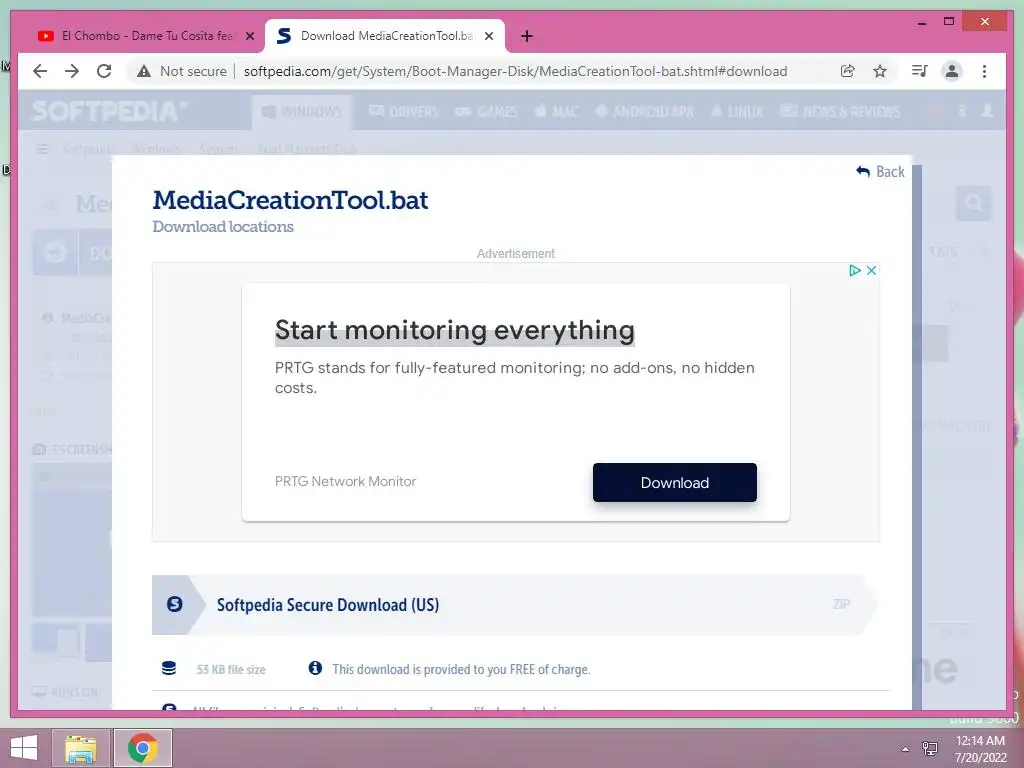1024x768 pixels.
Task: Open Chrome media controls icon
Action: click(x=920, y=71)
